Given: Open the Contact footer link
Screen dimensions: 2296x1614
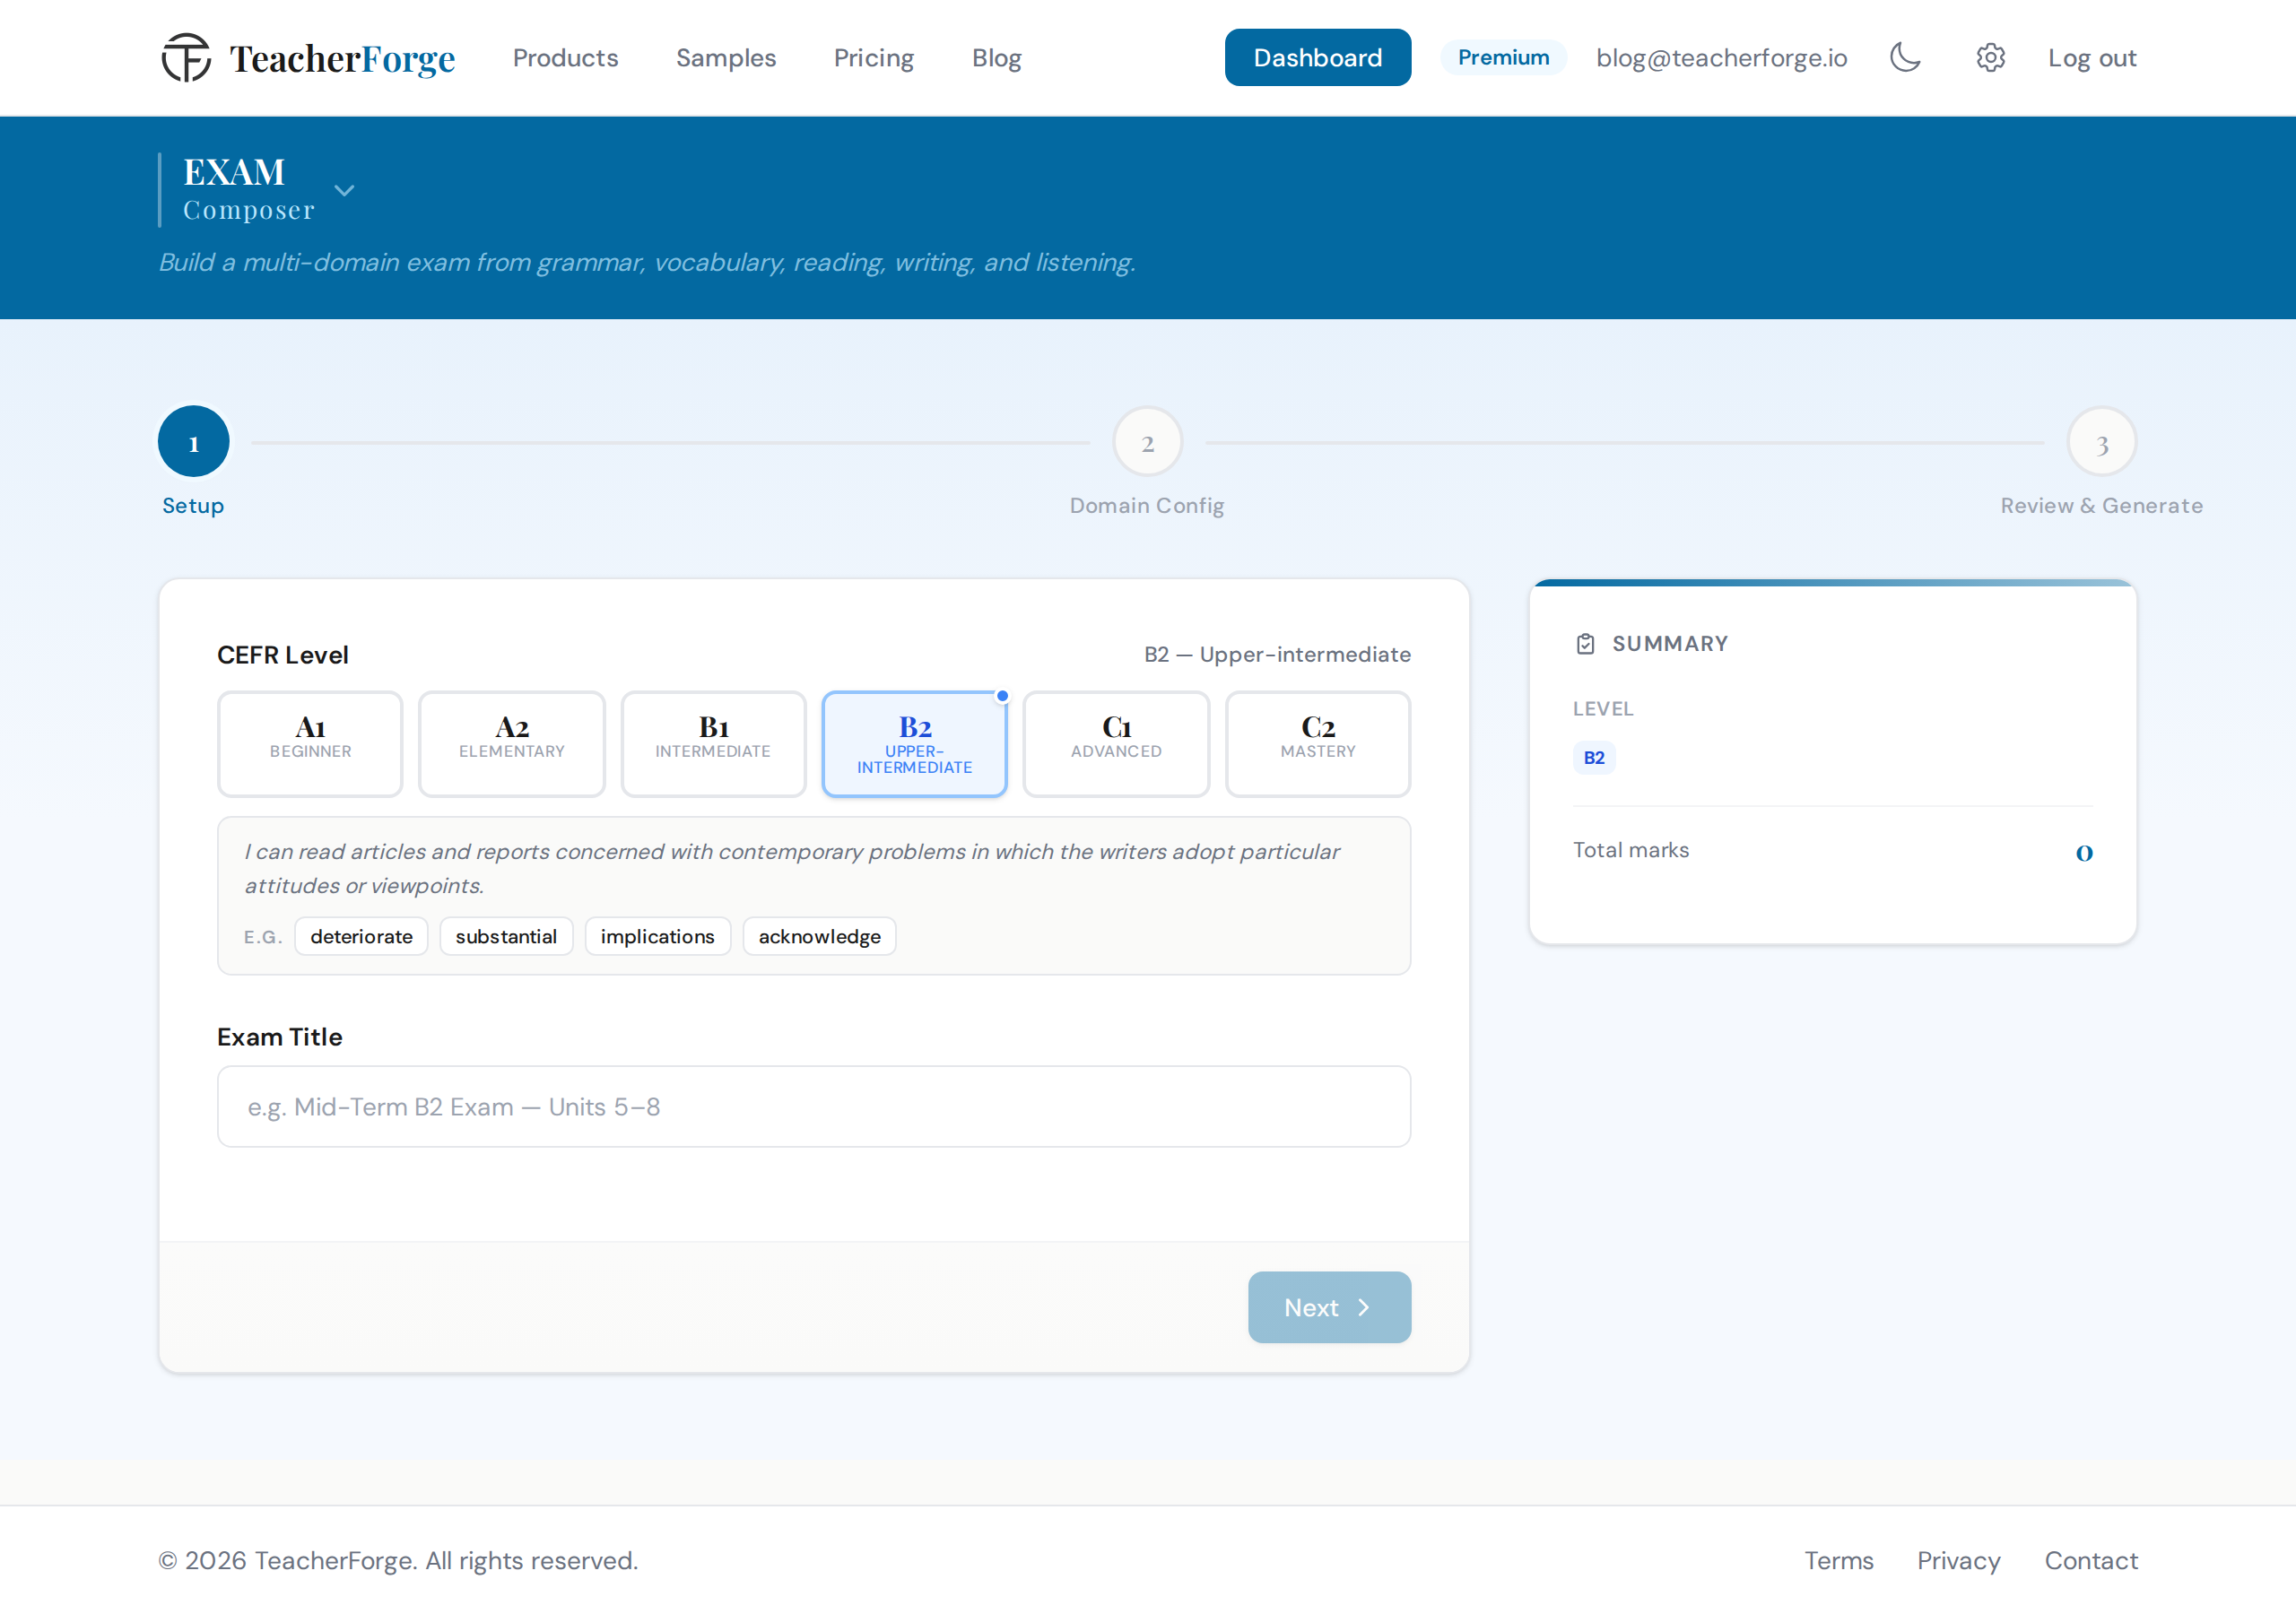Looking at the screenshot, I should point(2091,1560).
